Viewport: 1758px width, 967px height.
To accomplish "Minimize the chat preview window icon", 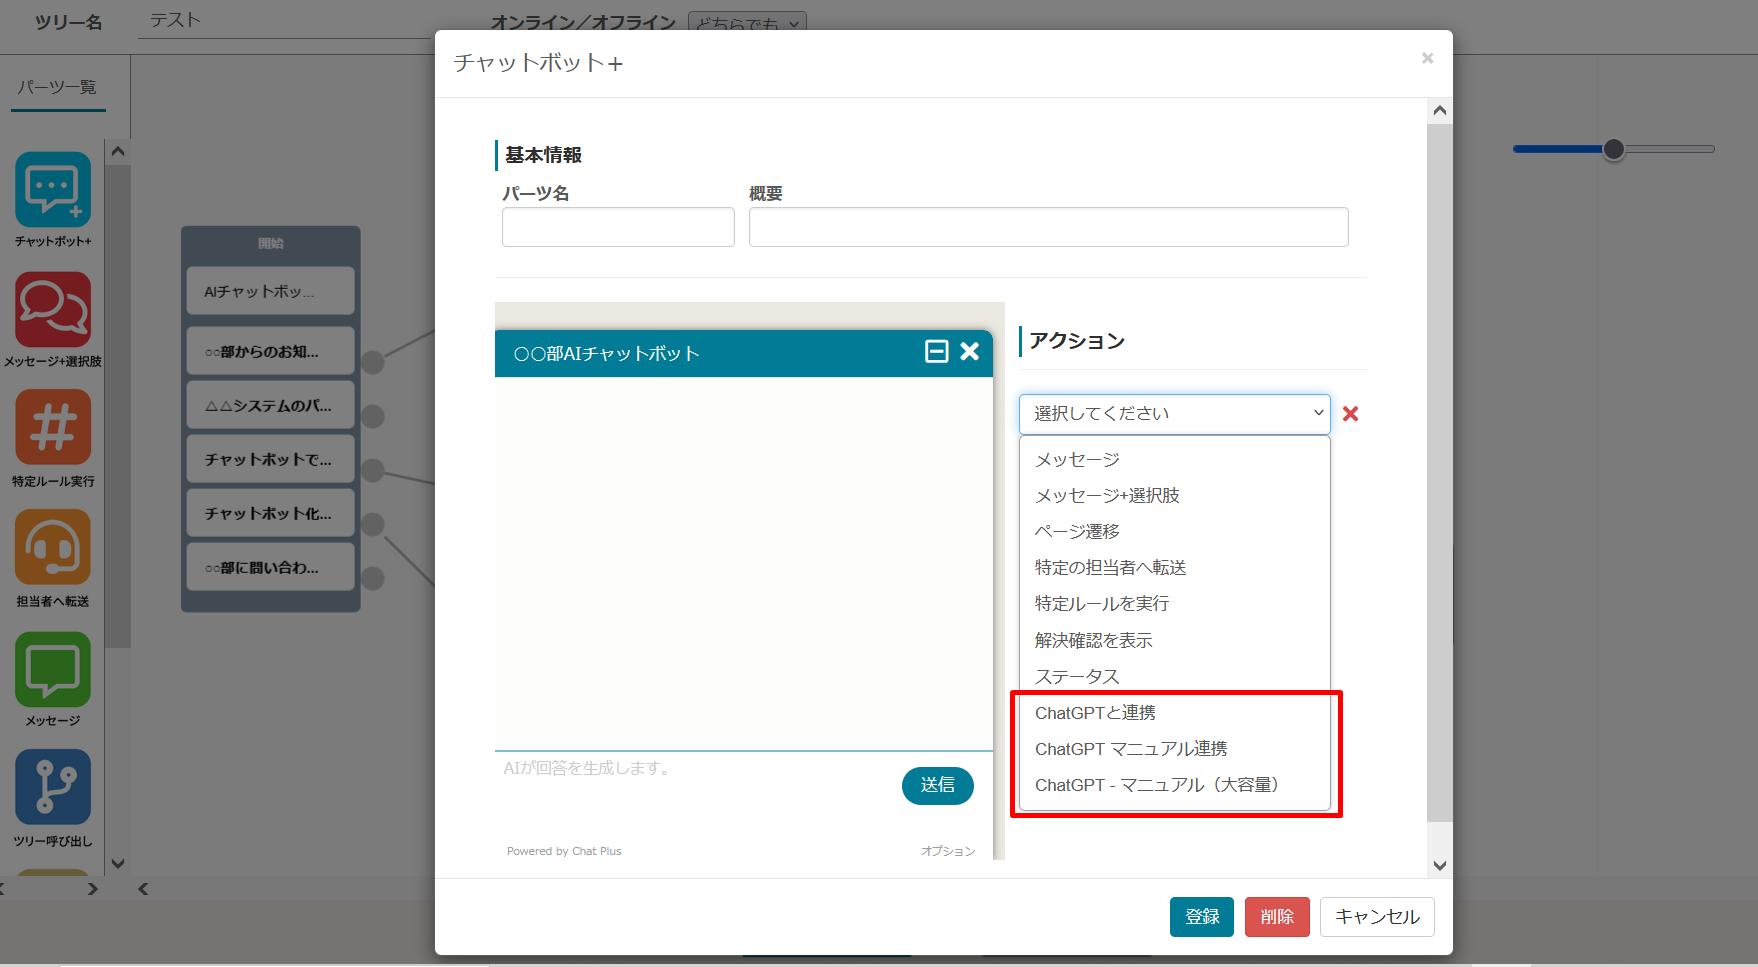I will tap(936, 351).
